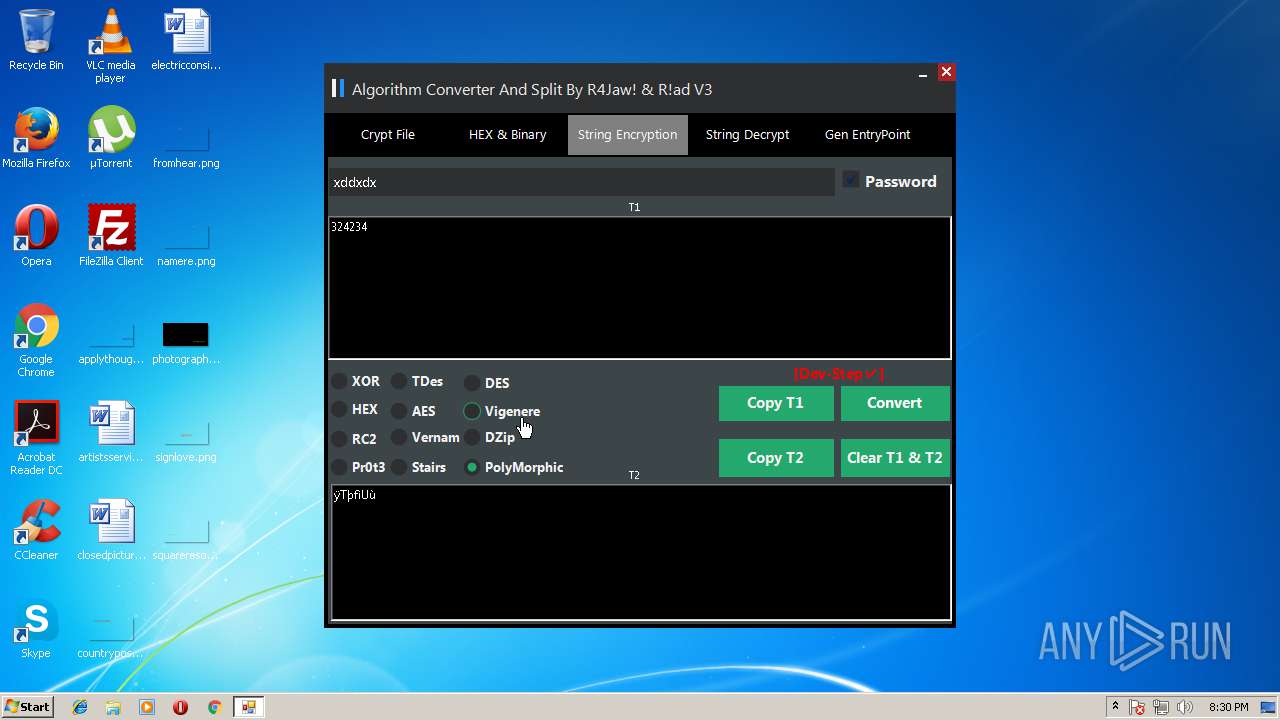The width and height of the screenshot is (1280, 720).
Task: Open Acrobat Reader DC shortcut
Action: click(36, 438)
